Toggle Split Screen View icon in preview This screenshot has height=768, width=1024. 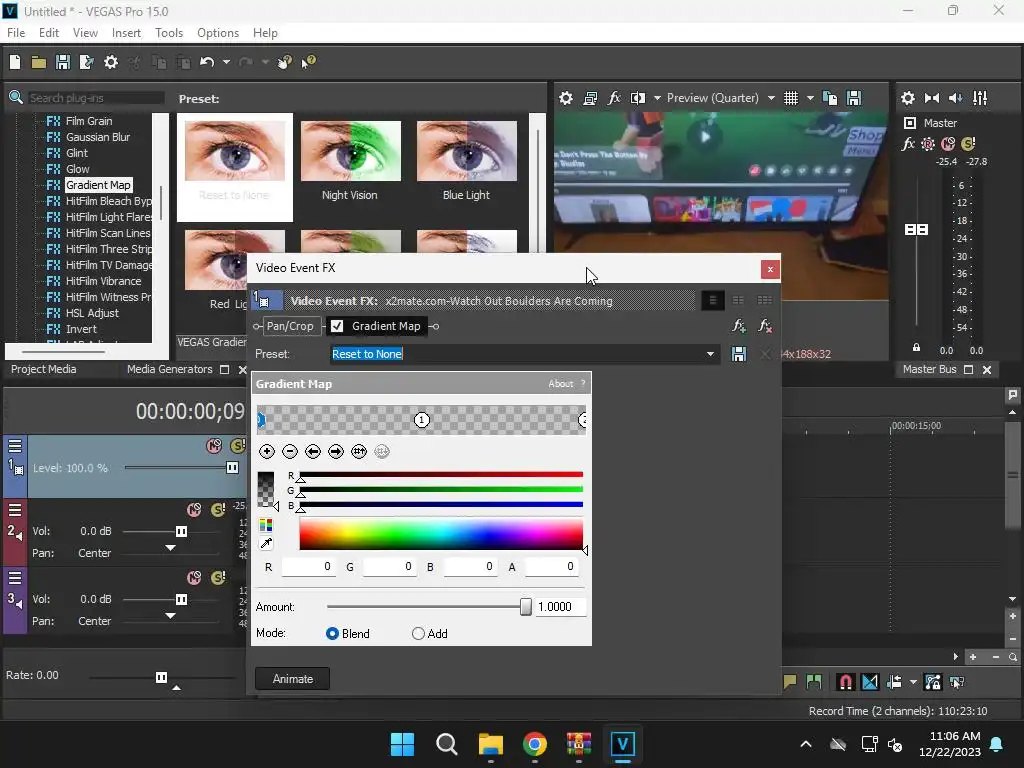[x=637, y=98]
